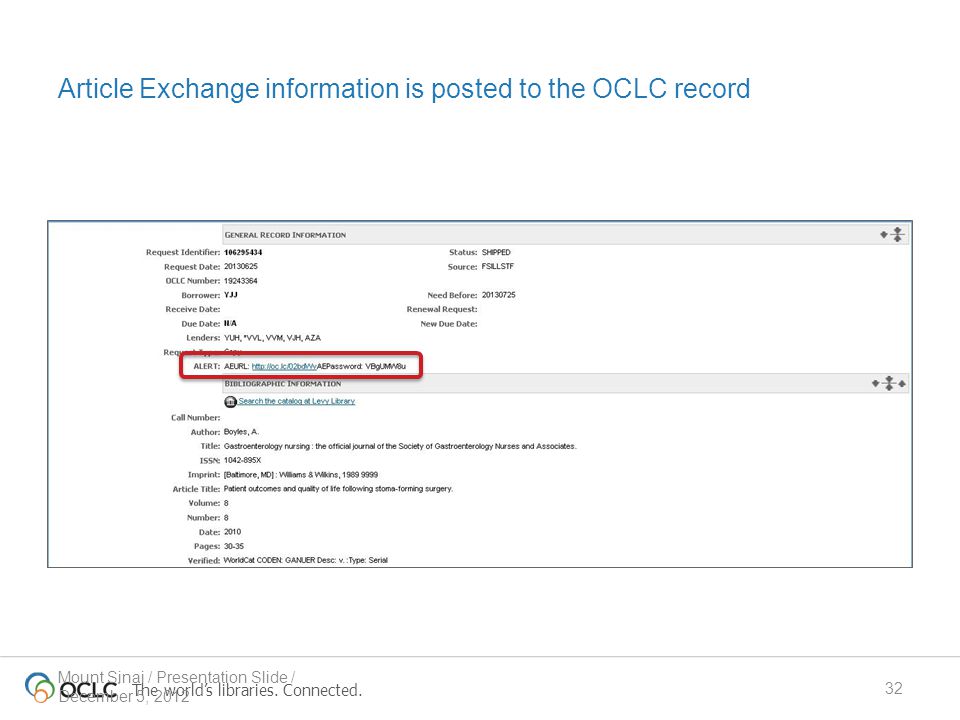Click the diamond icon right of Bibliographic Information's collapse icon
Image resolution: width=960 pixels, height=720 pixels.
(x=902, y=383)
